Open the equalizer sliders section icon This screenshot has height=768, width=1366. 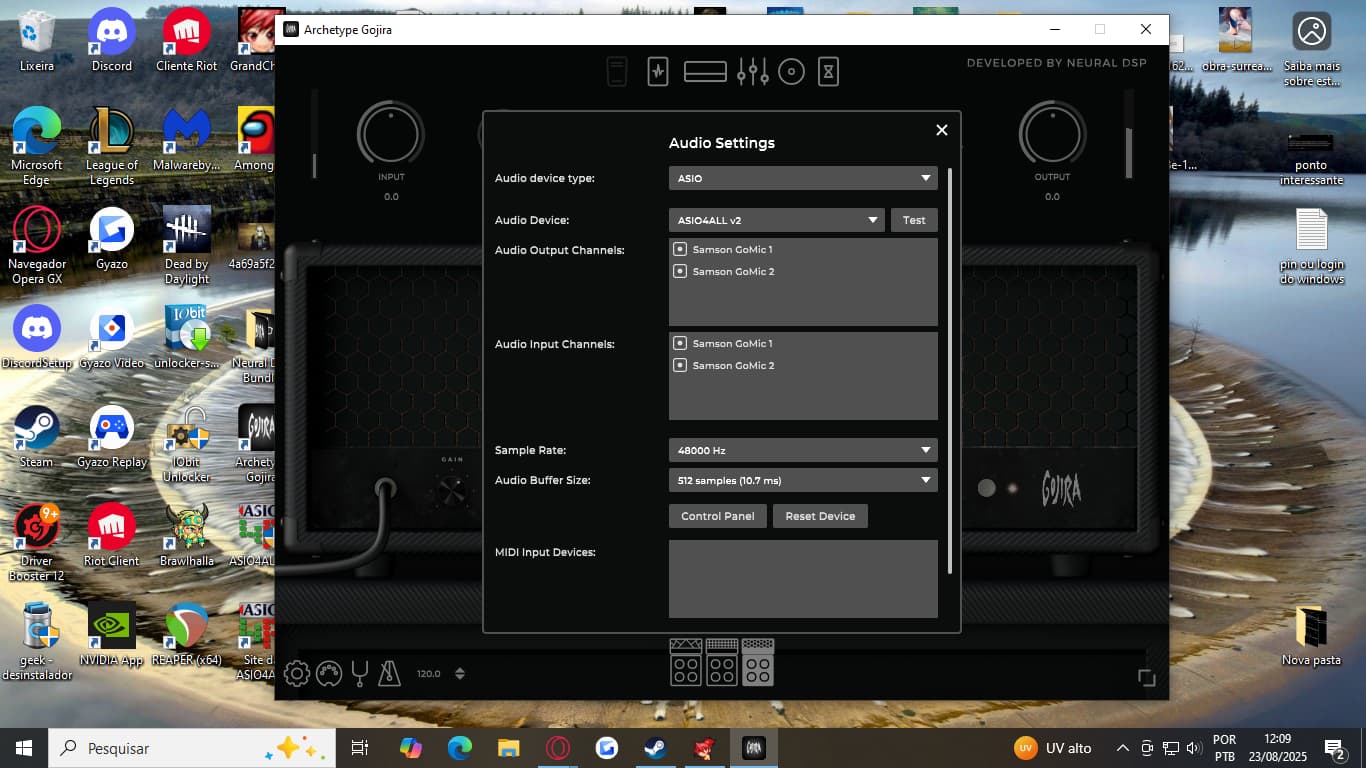(x=752, y=72)
